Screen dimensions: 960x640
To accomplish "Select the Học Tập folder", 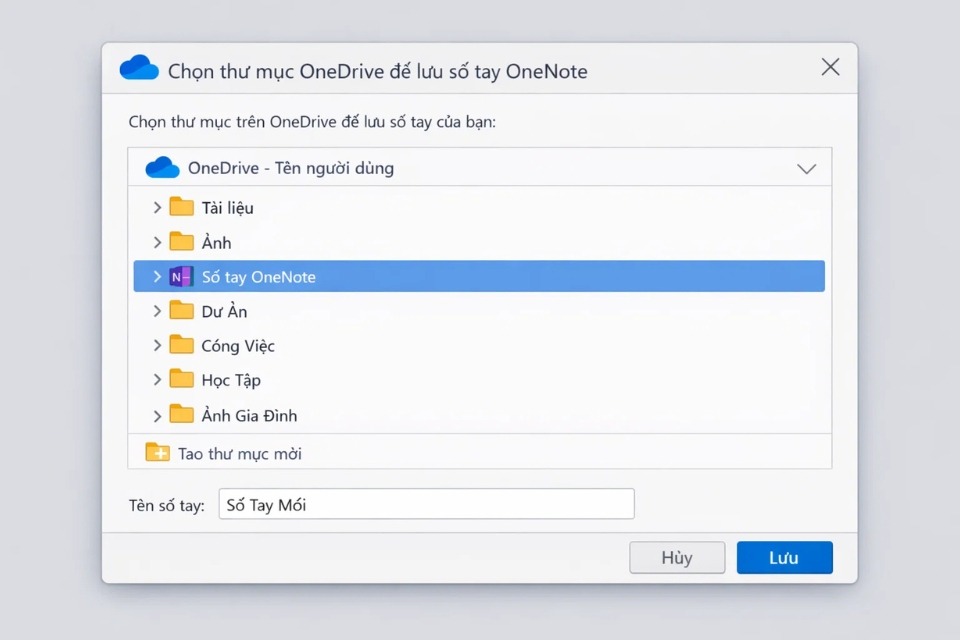I will tap(232, 380).
